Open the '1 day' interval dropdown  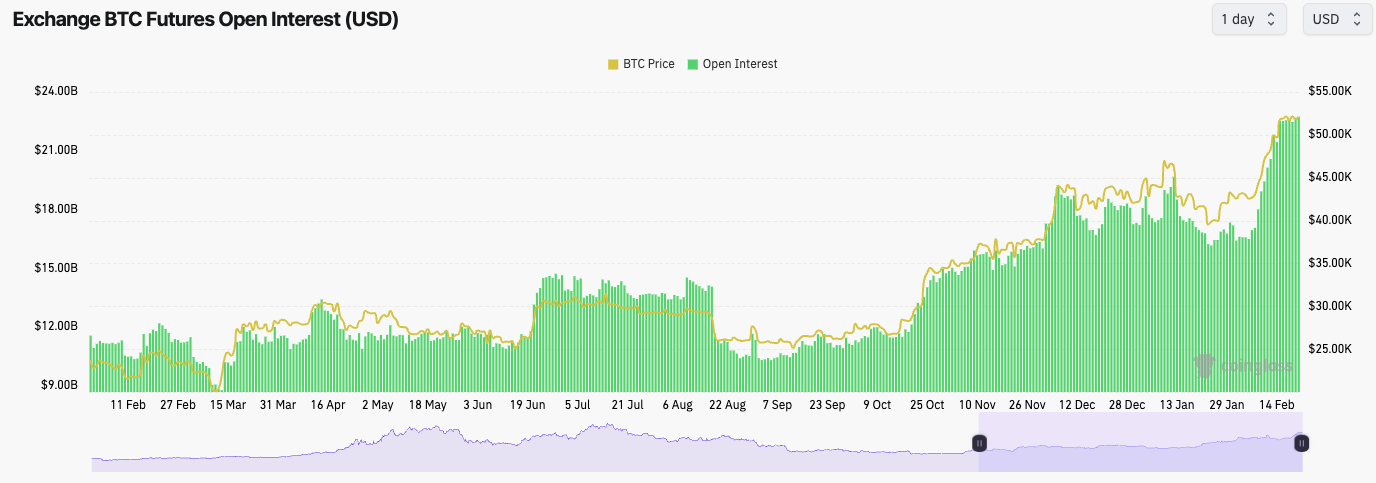point(1248,19)
